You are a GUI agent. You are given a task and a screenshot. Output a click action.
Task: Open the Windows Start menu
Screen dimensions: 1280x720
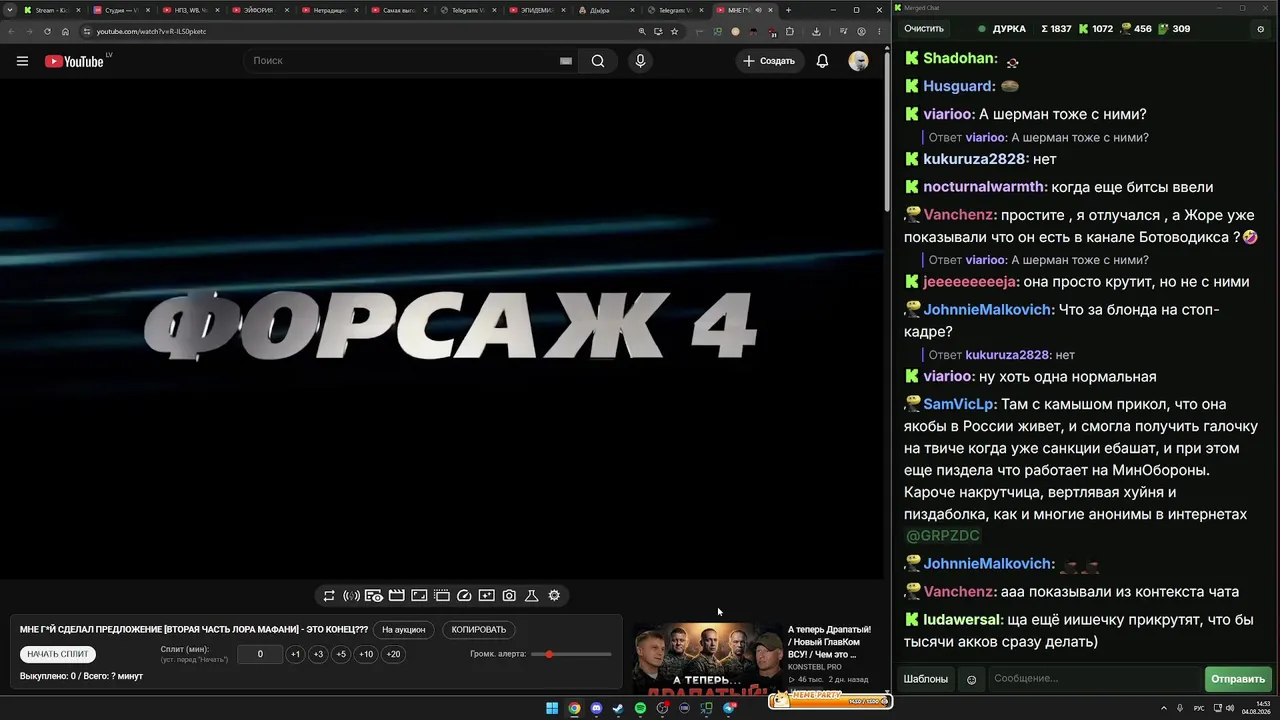552,708
